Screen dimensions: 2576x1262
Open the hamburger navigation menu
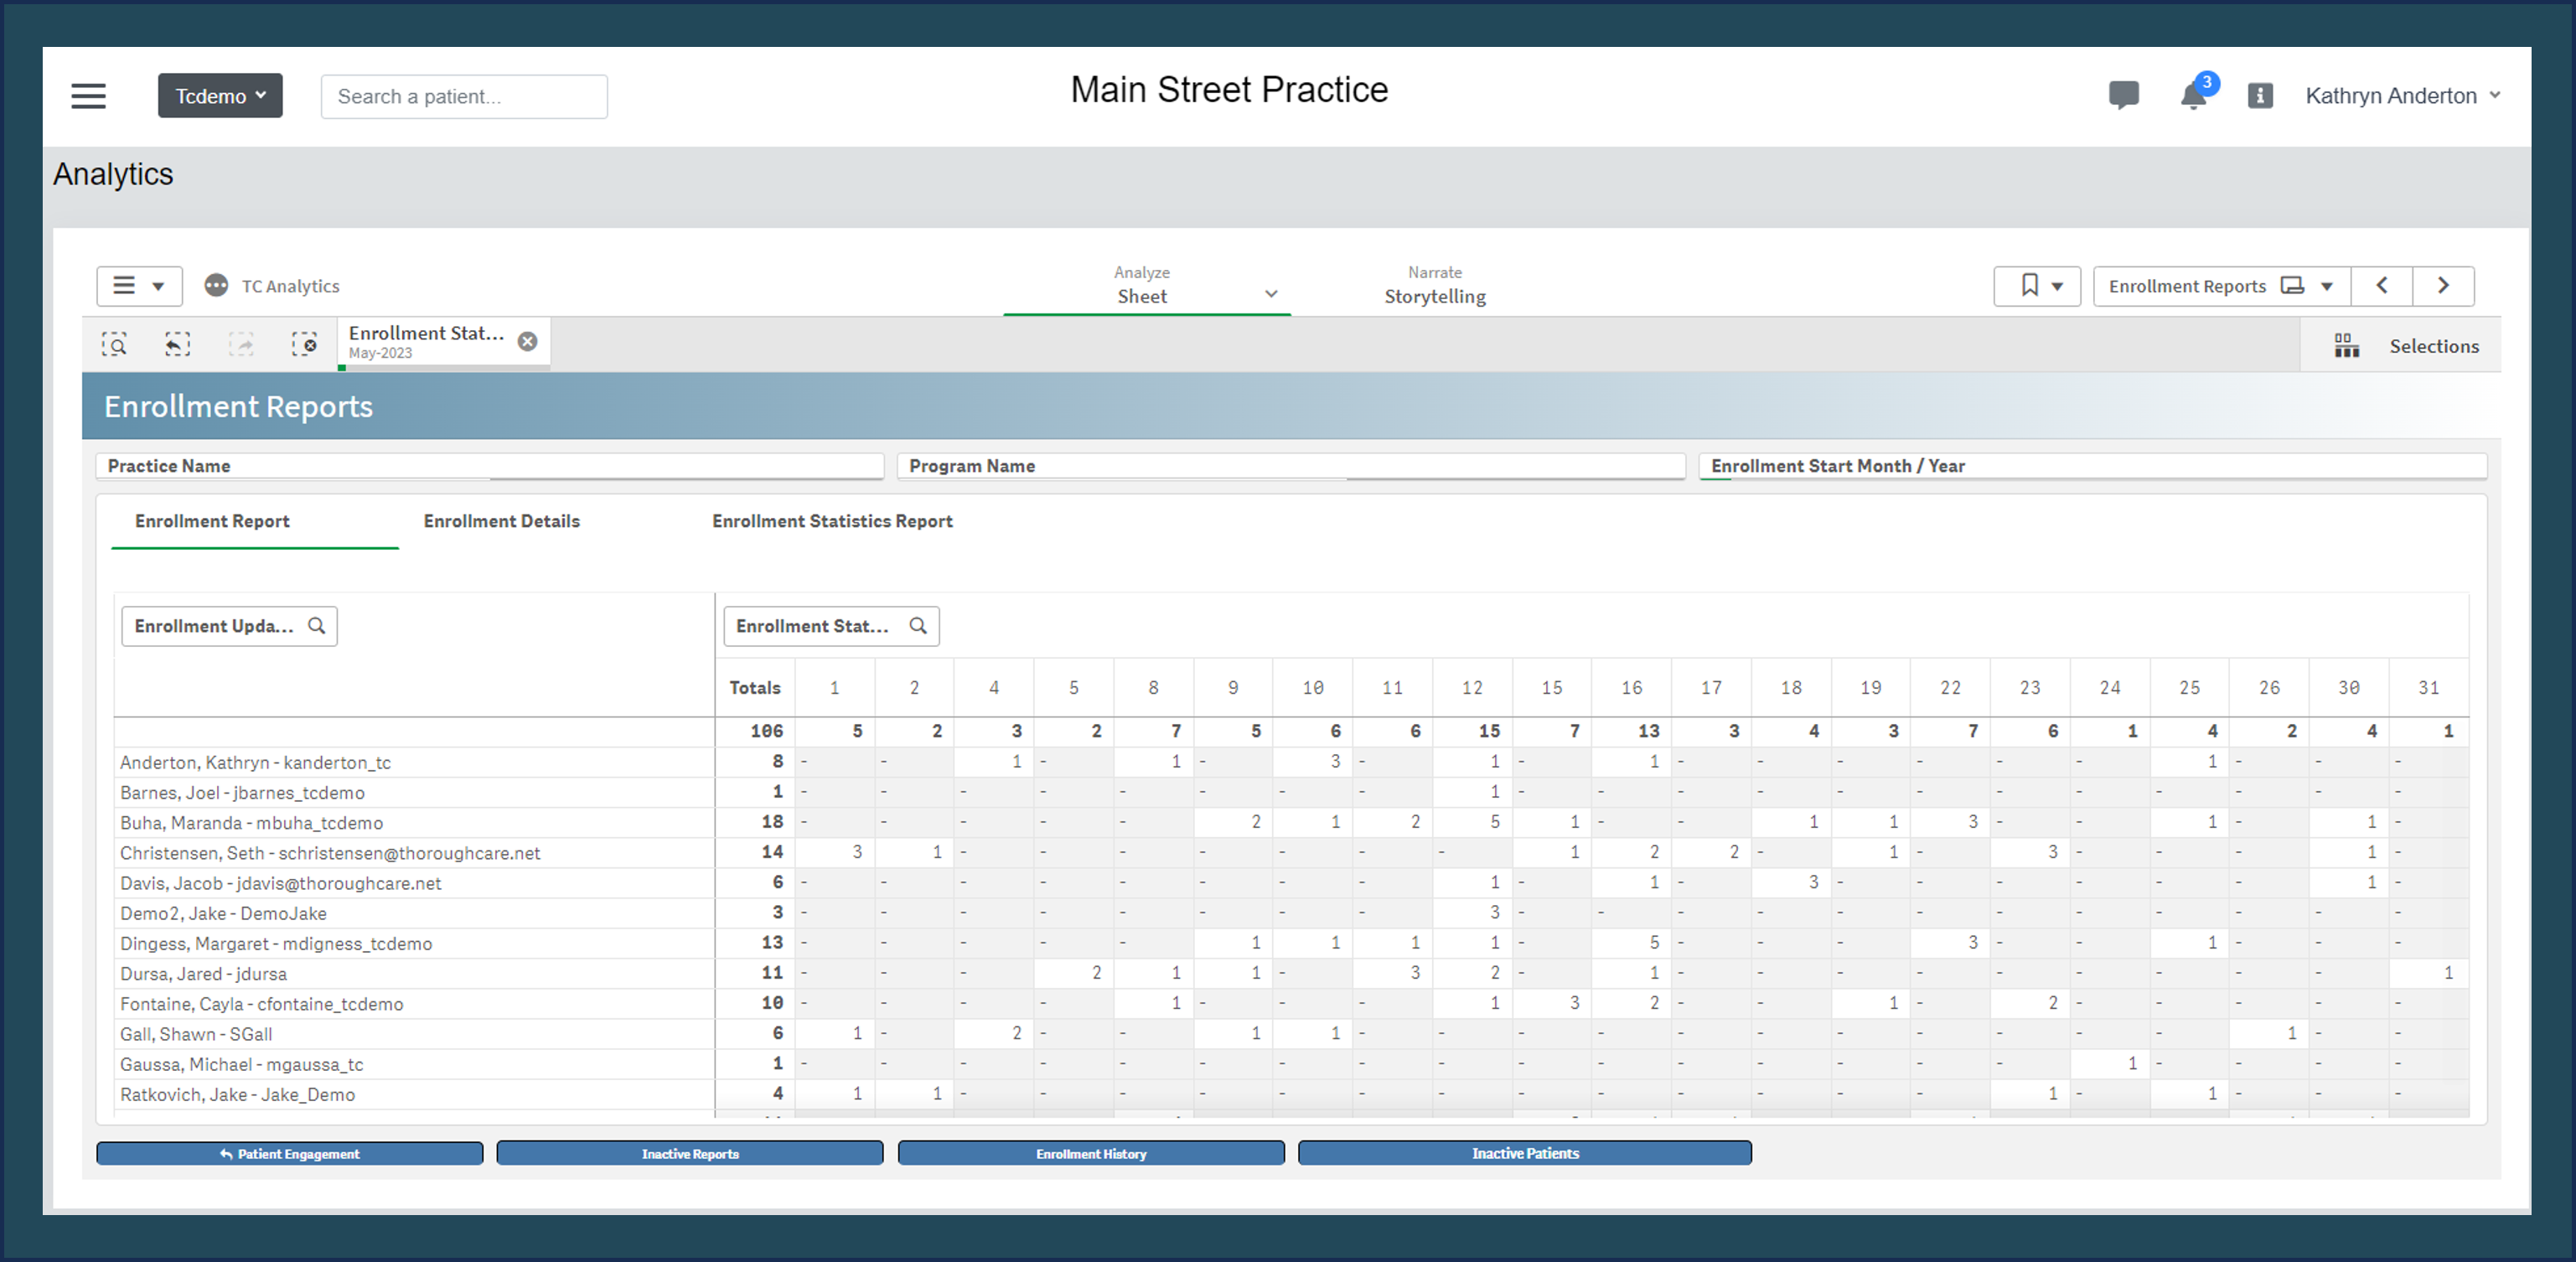click(x=88, y=96)
